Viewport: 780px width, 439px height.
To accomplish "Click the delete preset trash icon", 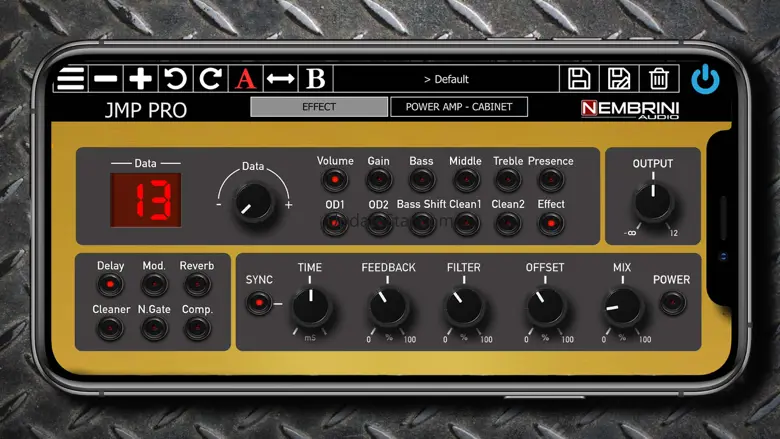I will 659,79.
